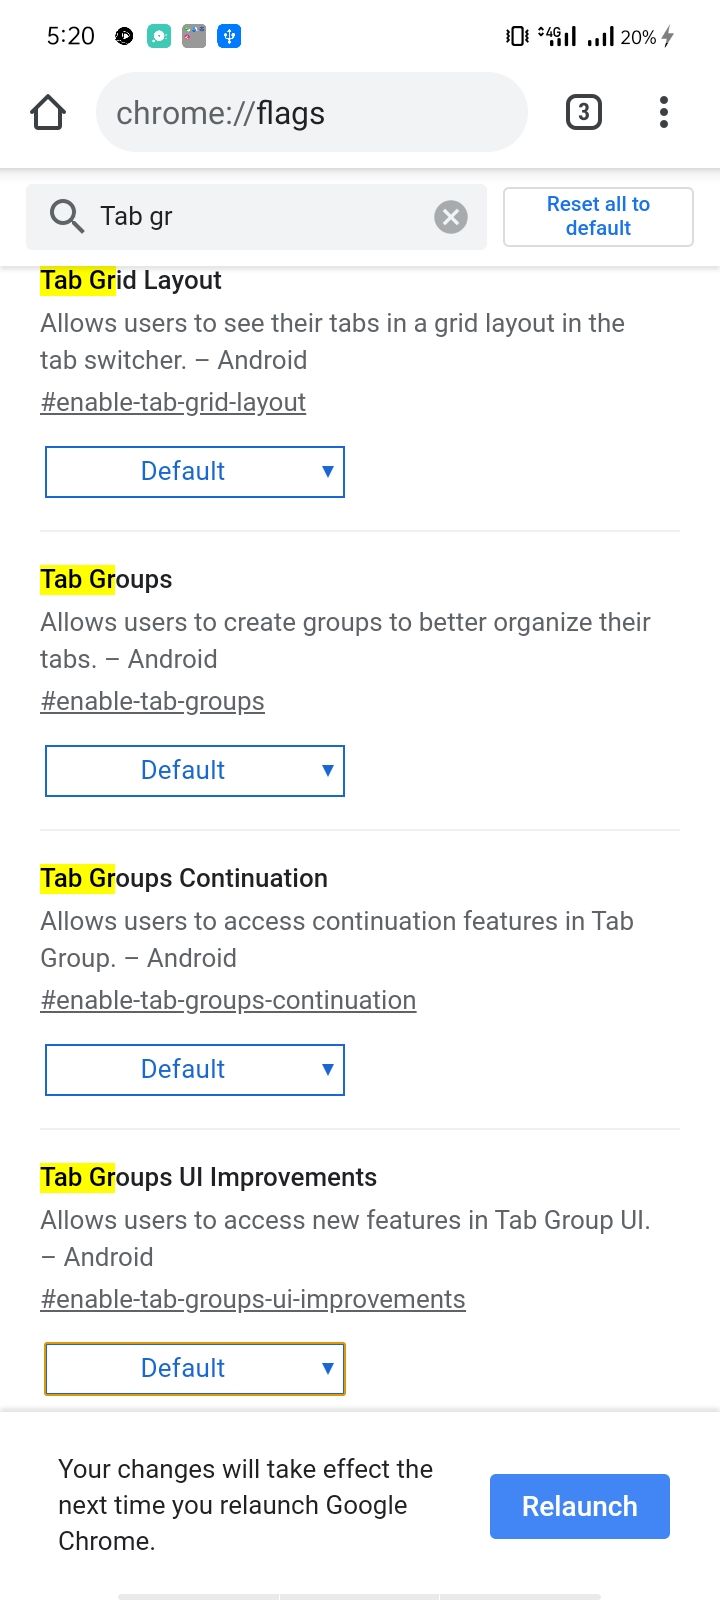Expand the Tab Groups Continuation dropdown

(195, 1070)
